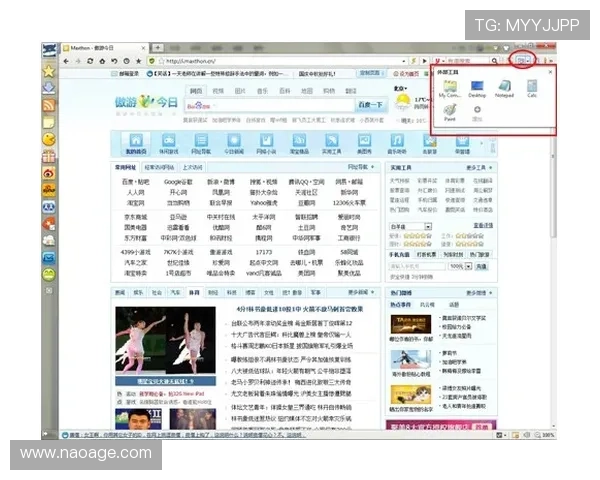Open the music note nav icon
Image resolution: width=600 pixels, height=480 pixels.
397,144
